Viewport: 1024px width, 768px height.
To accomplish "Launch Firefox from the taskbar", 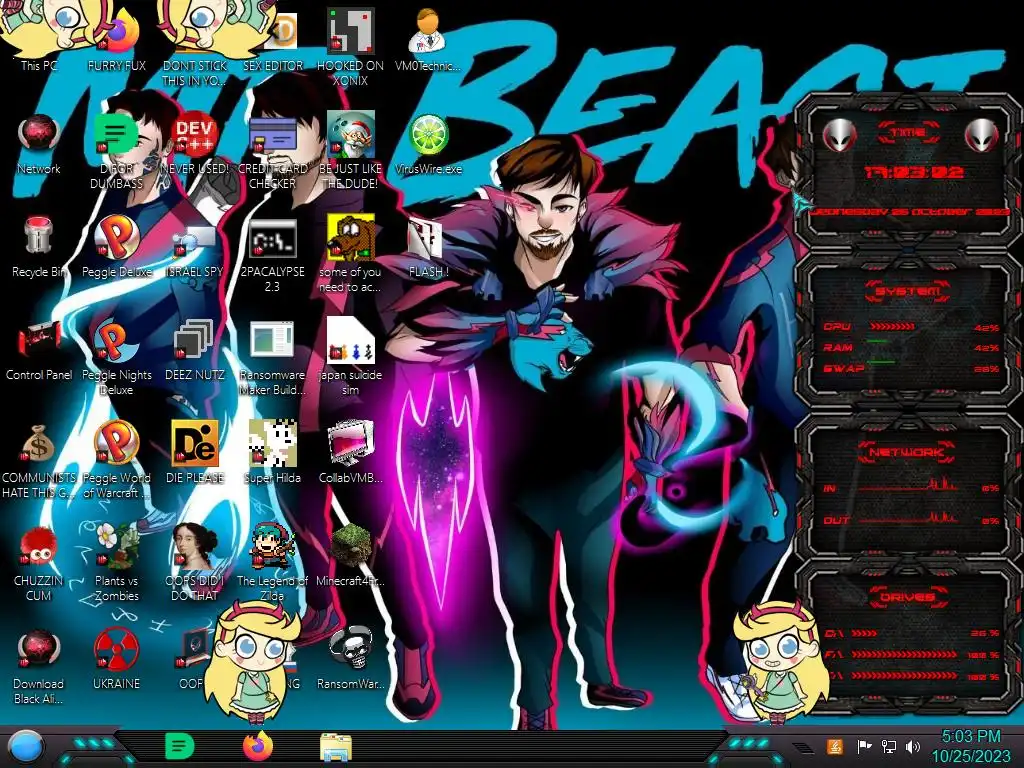I will (x=258, y=746).
